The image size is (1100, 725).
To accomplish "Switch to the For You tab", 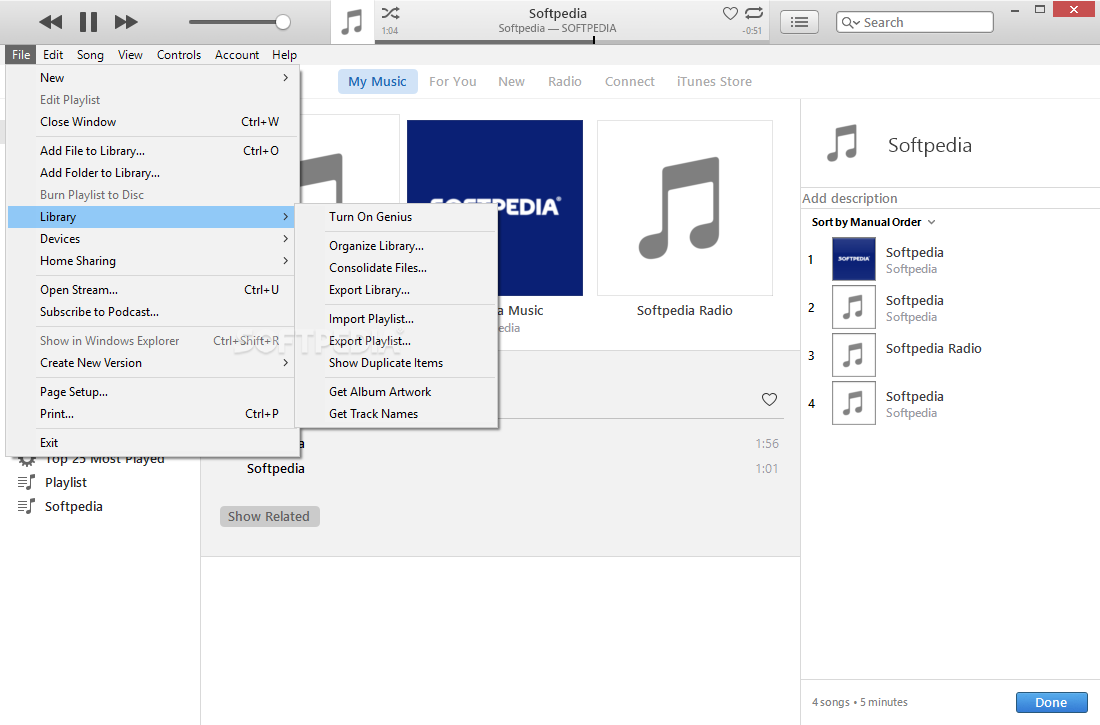I will point(452,81).
